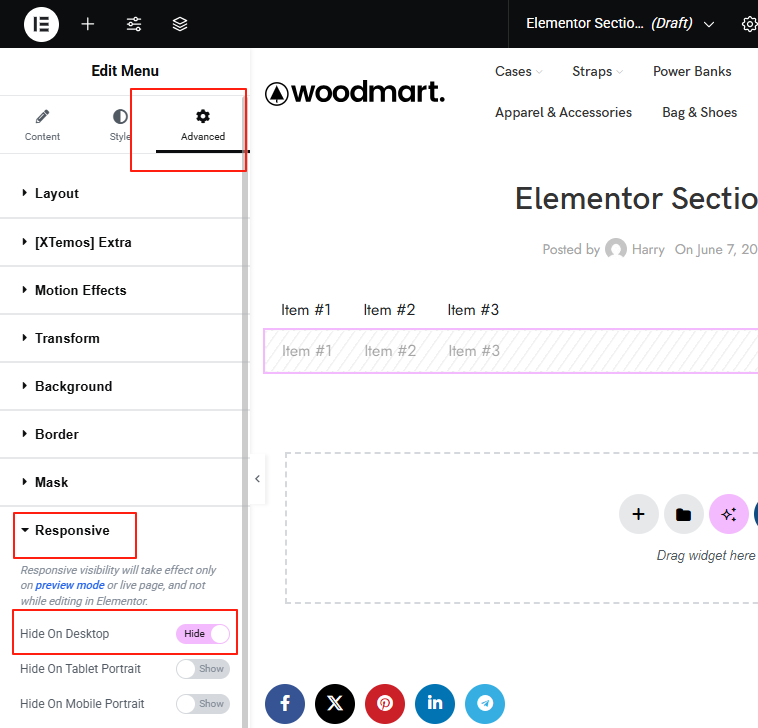Screen dimensions: 758x728
Task: Open the Add Element plus icon
Action: pos(88,24)
